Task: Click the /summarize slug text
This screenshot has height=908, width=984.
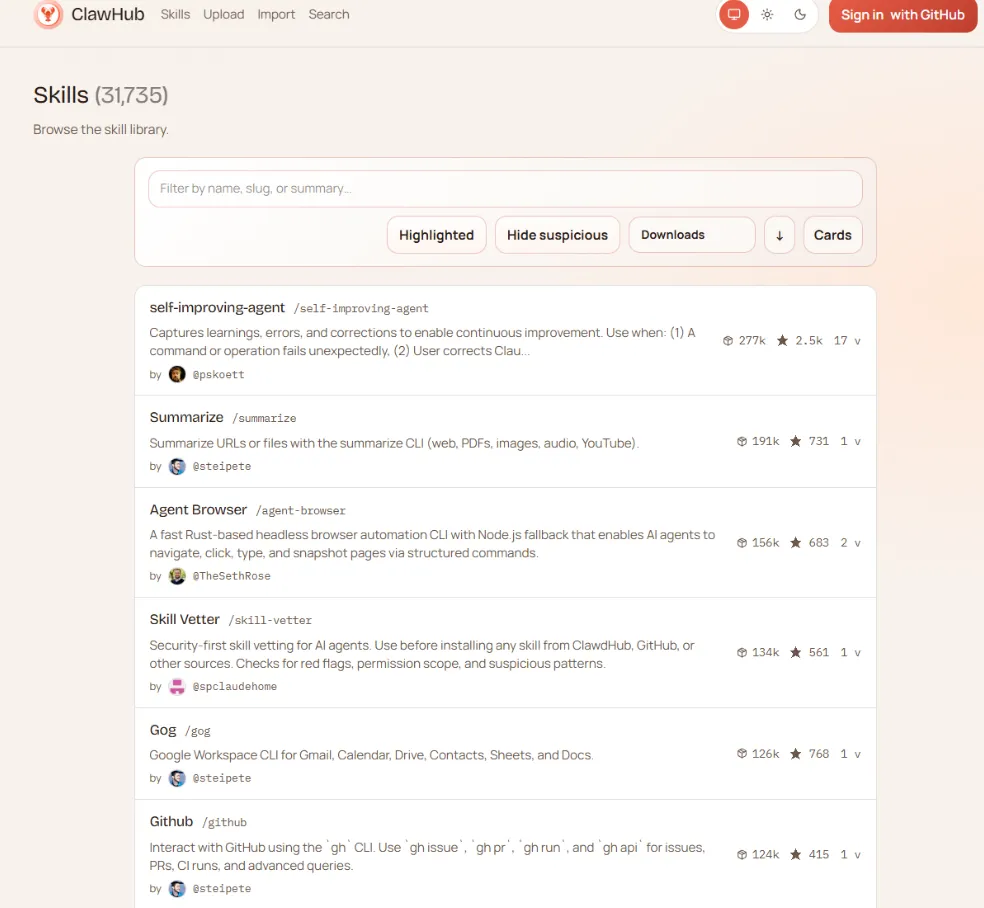Action: pyautogui.click(x=264, y=419)
